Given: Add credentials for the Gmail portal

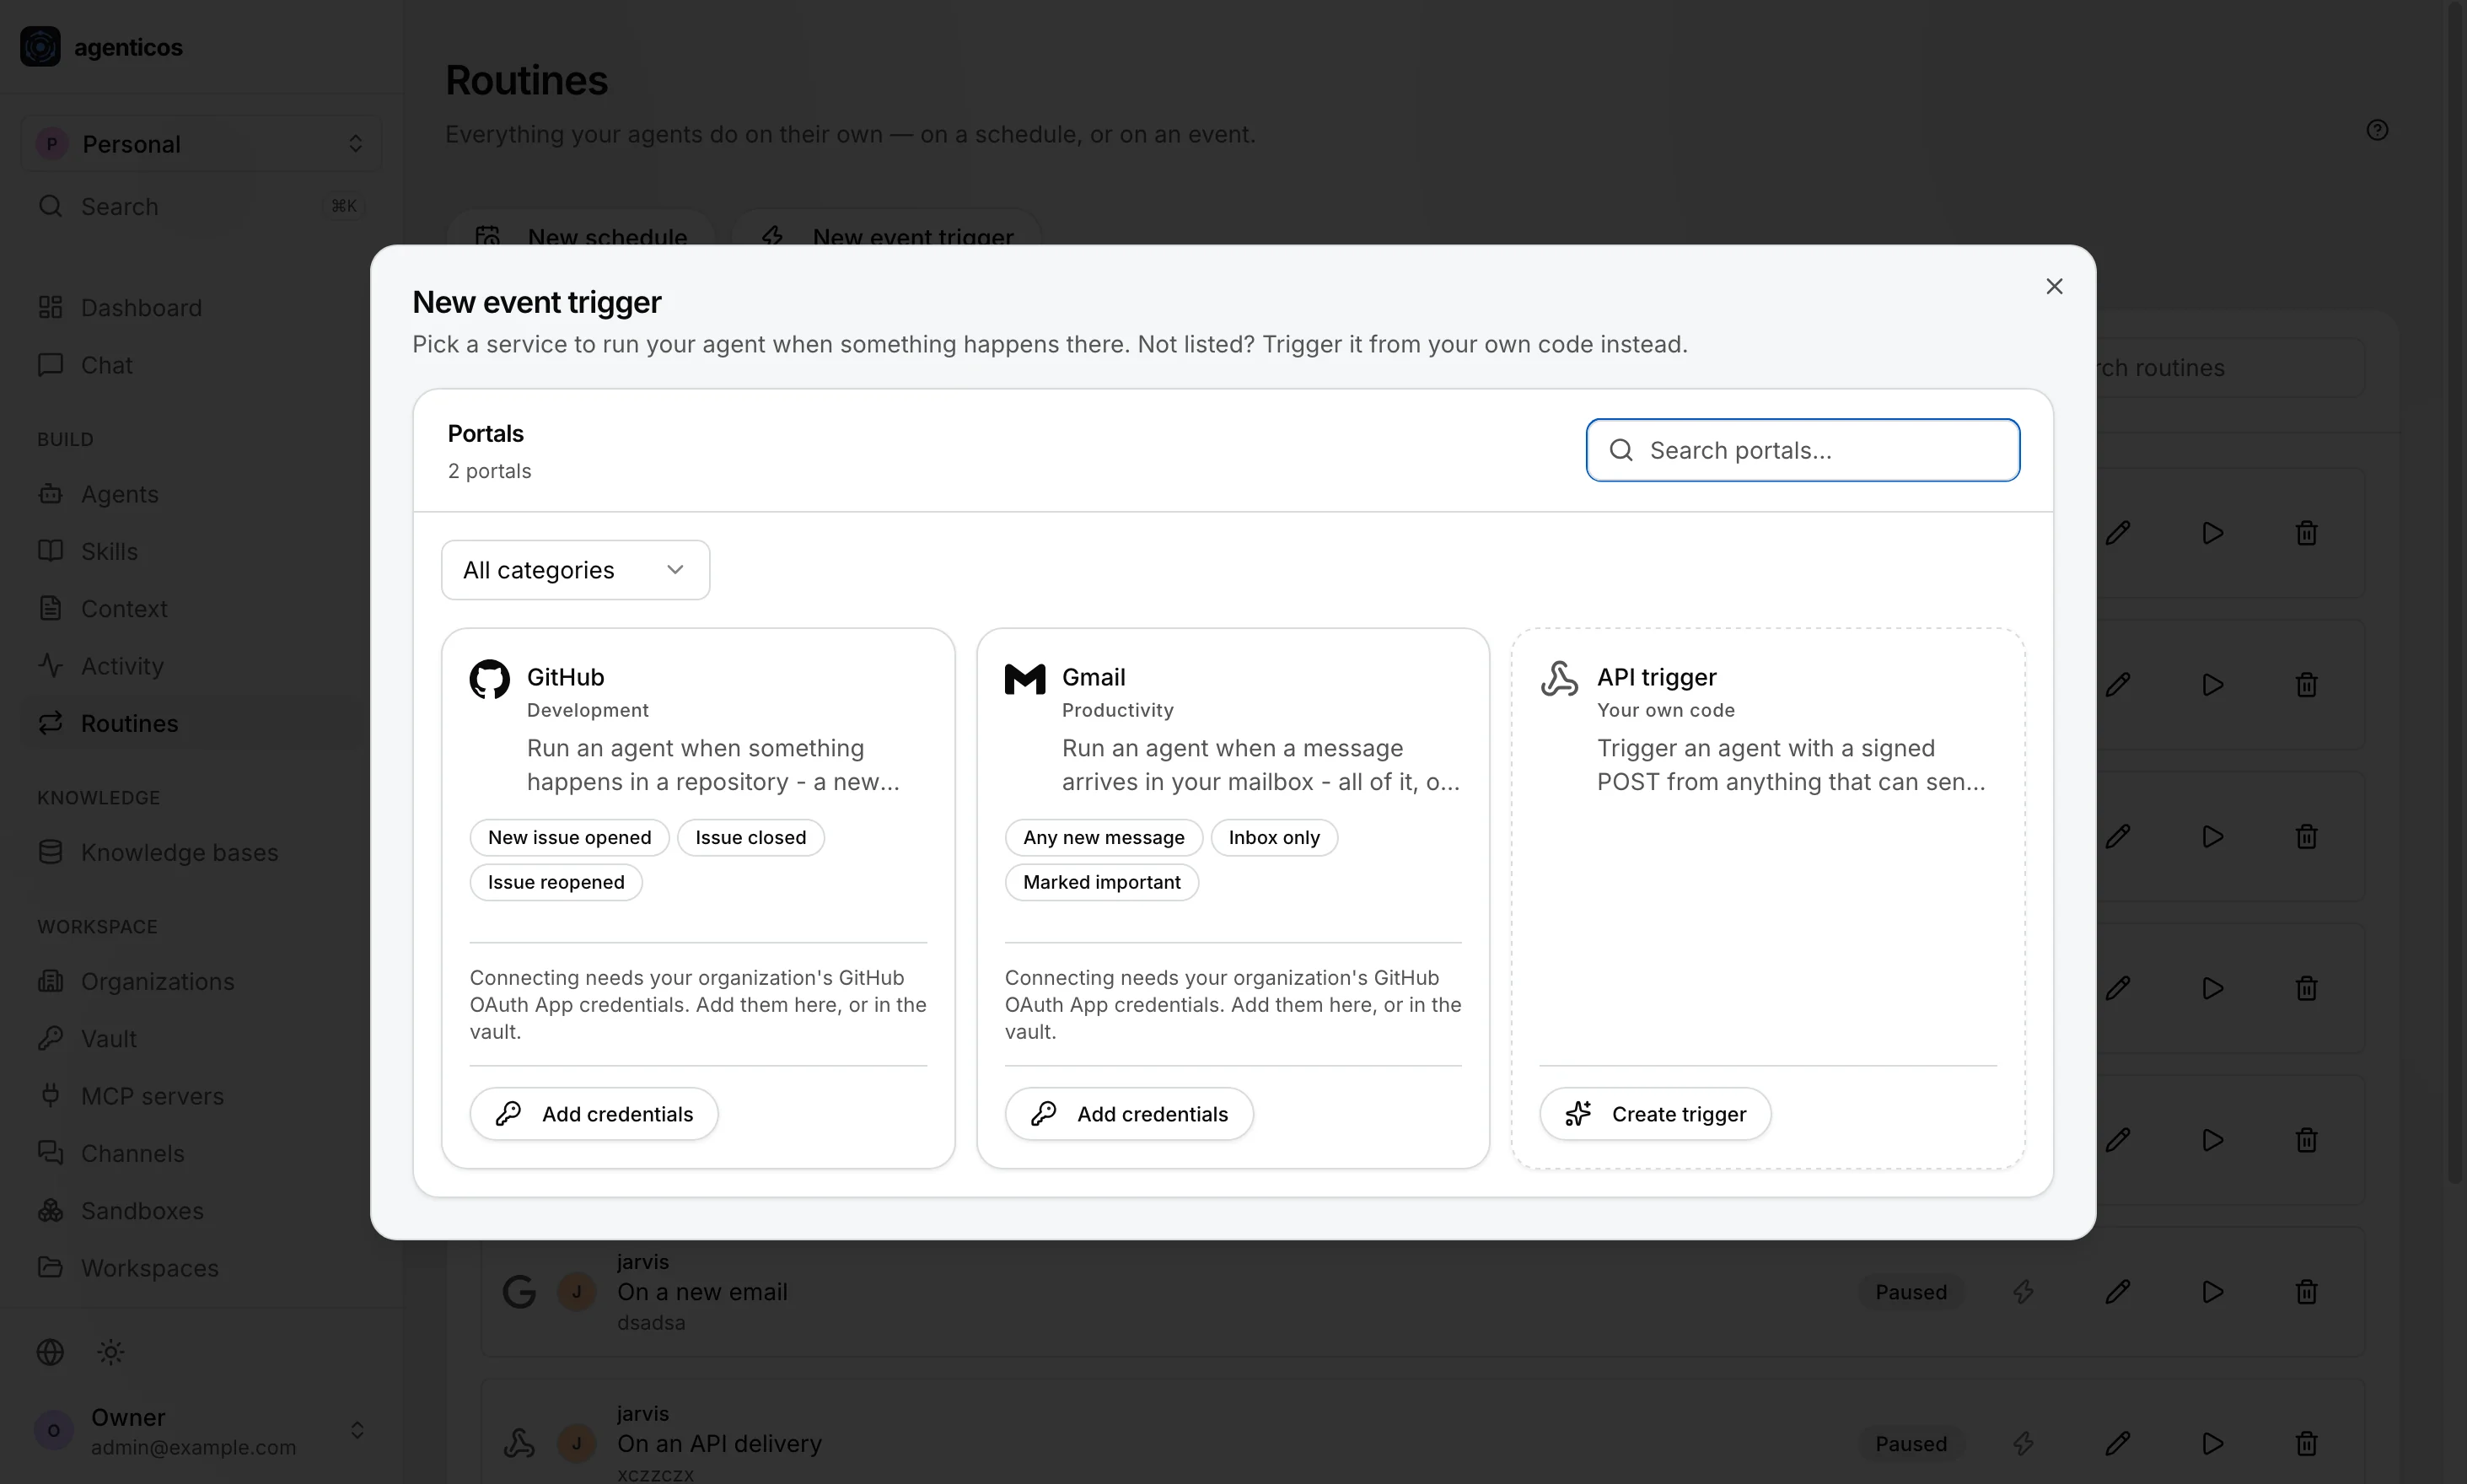Looking at the screenshot, I should click(x=1129, y=1114).
